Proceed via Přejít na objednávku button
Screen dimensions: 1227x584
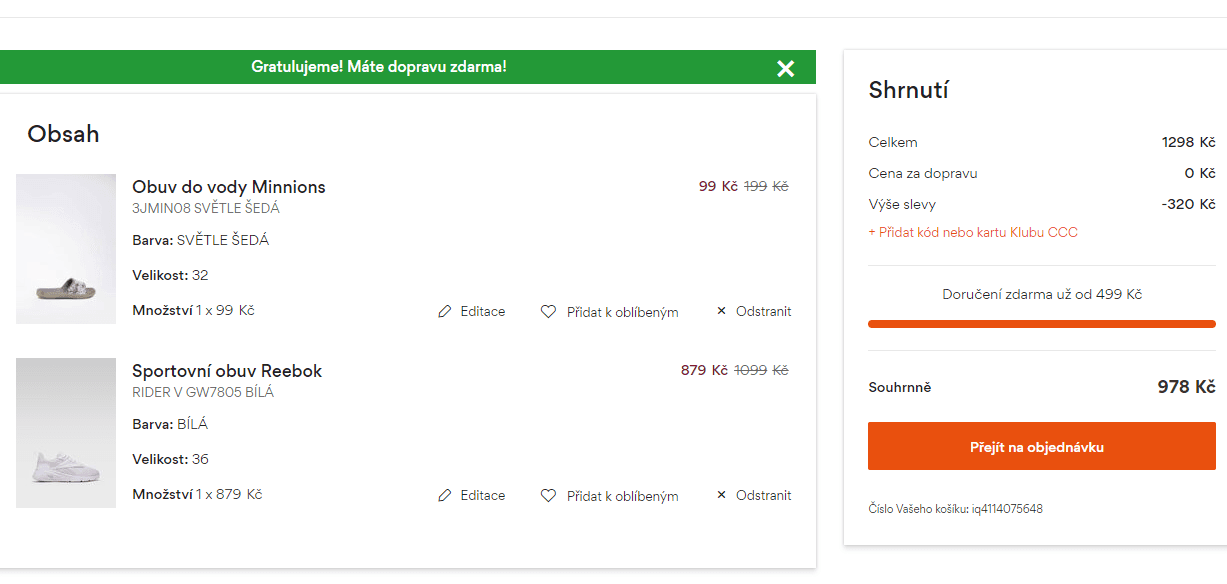click(x=1042, y=447)
